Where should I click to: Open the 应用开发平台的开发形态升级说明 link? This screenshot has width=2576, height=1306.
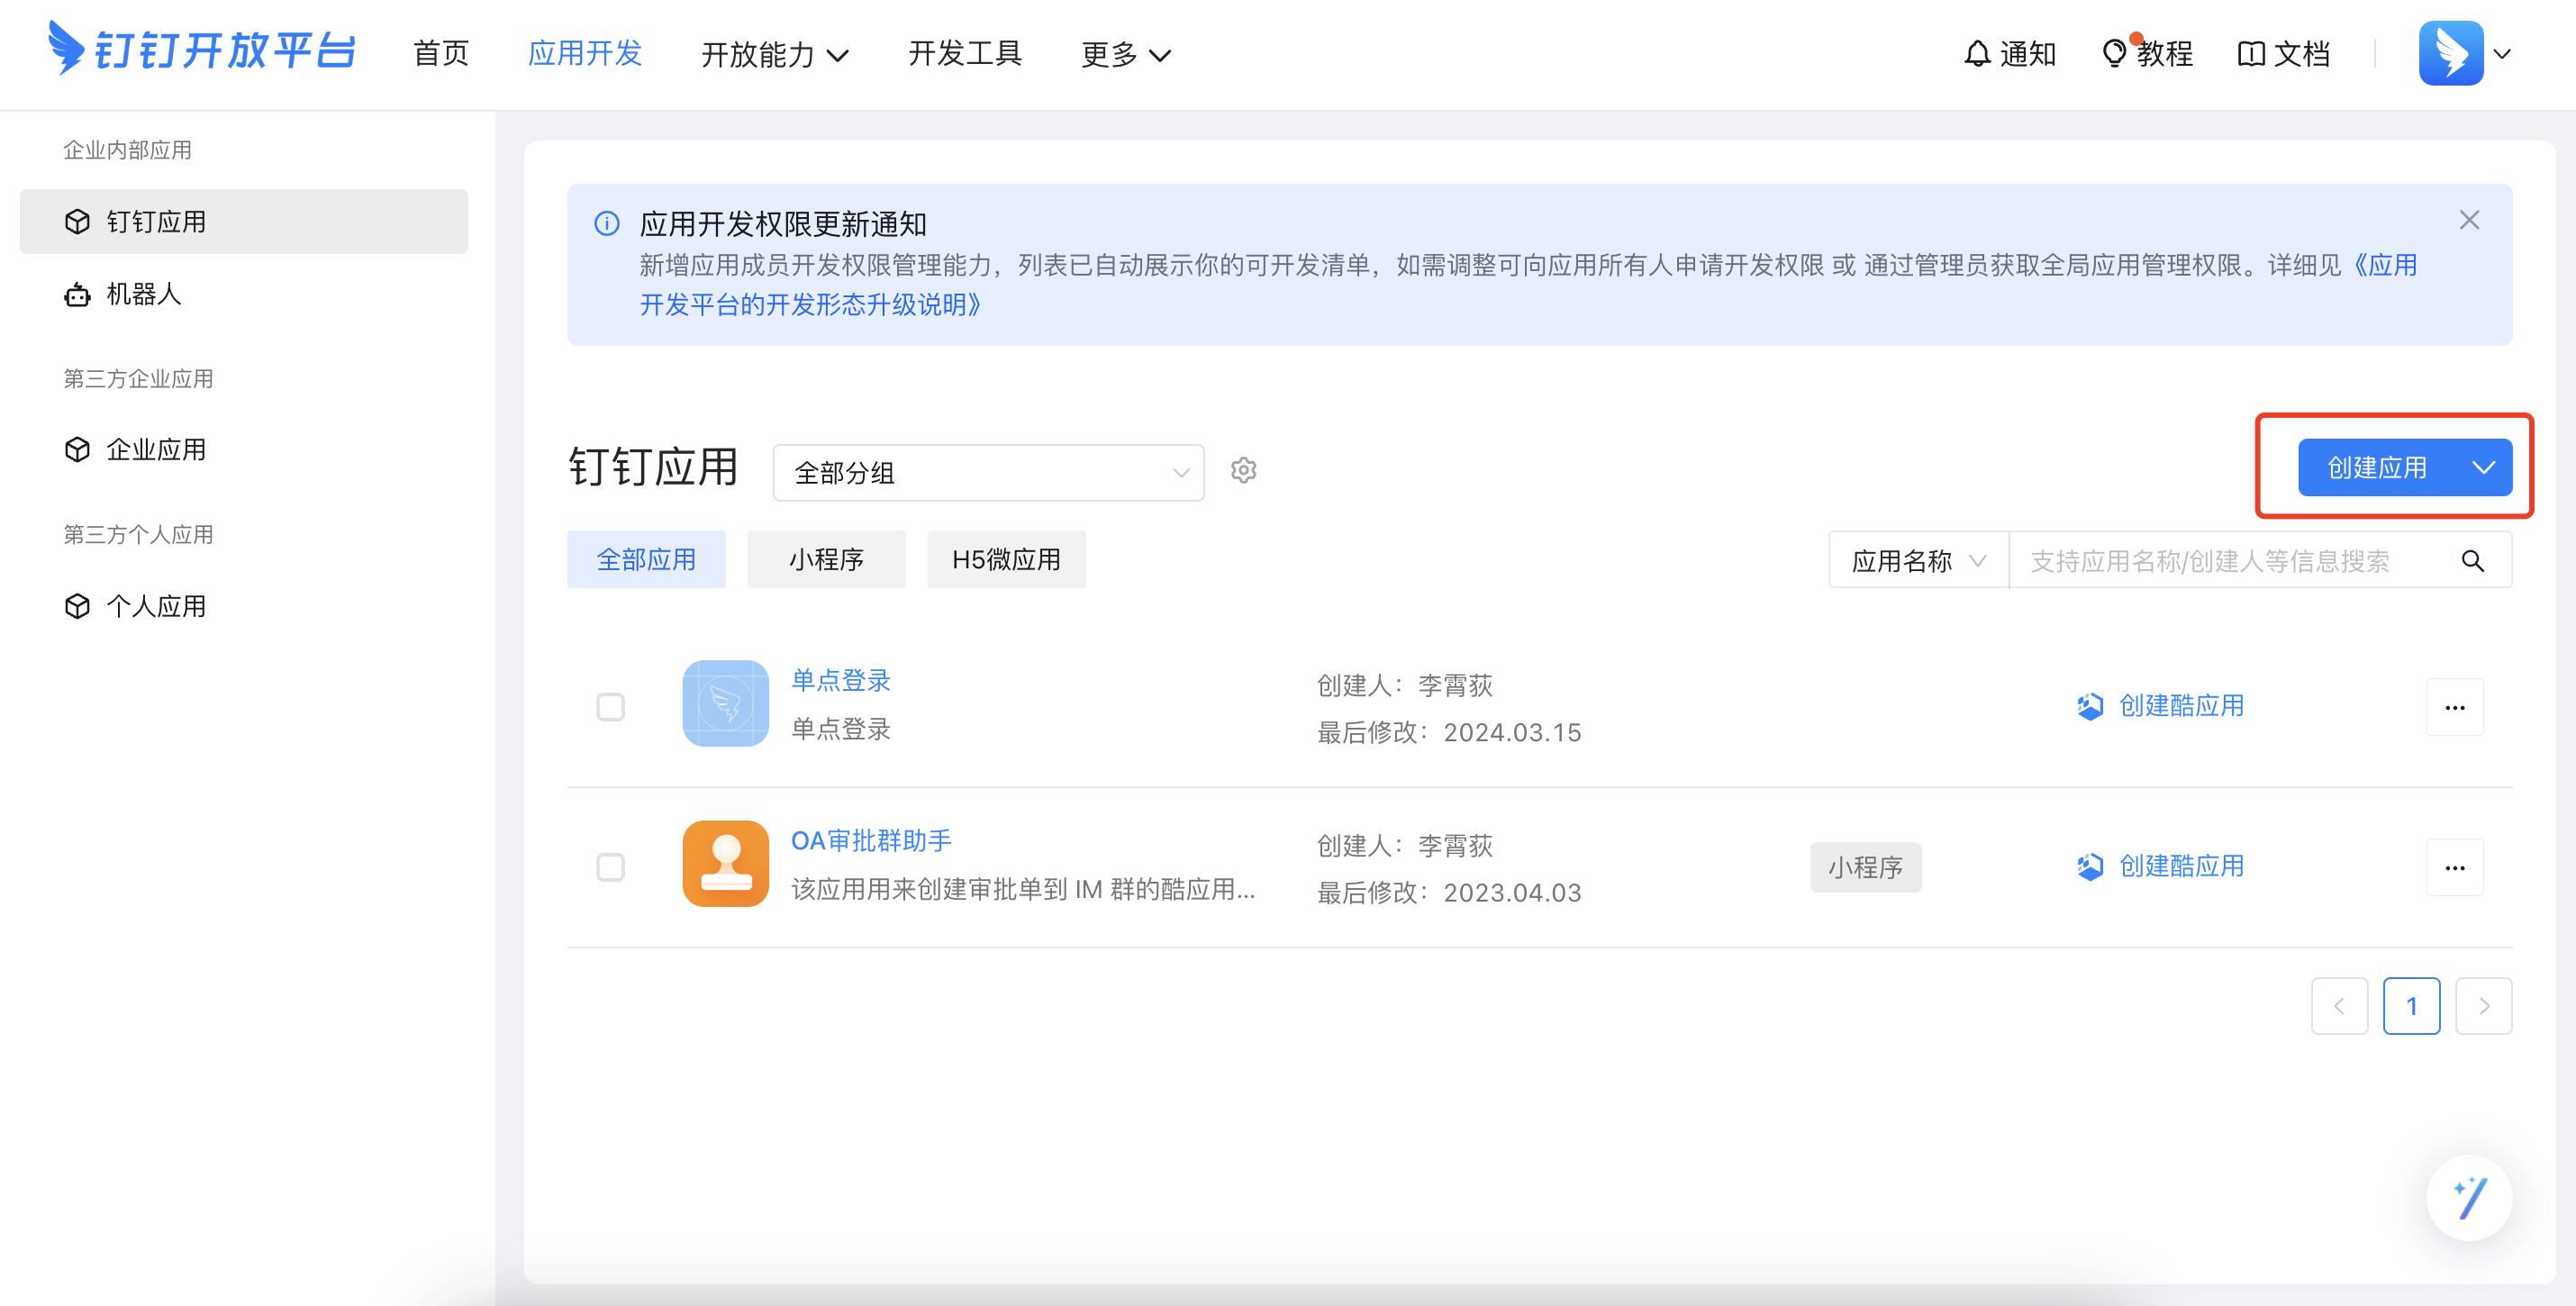tap(810, 304)
